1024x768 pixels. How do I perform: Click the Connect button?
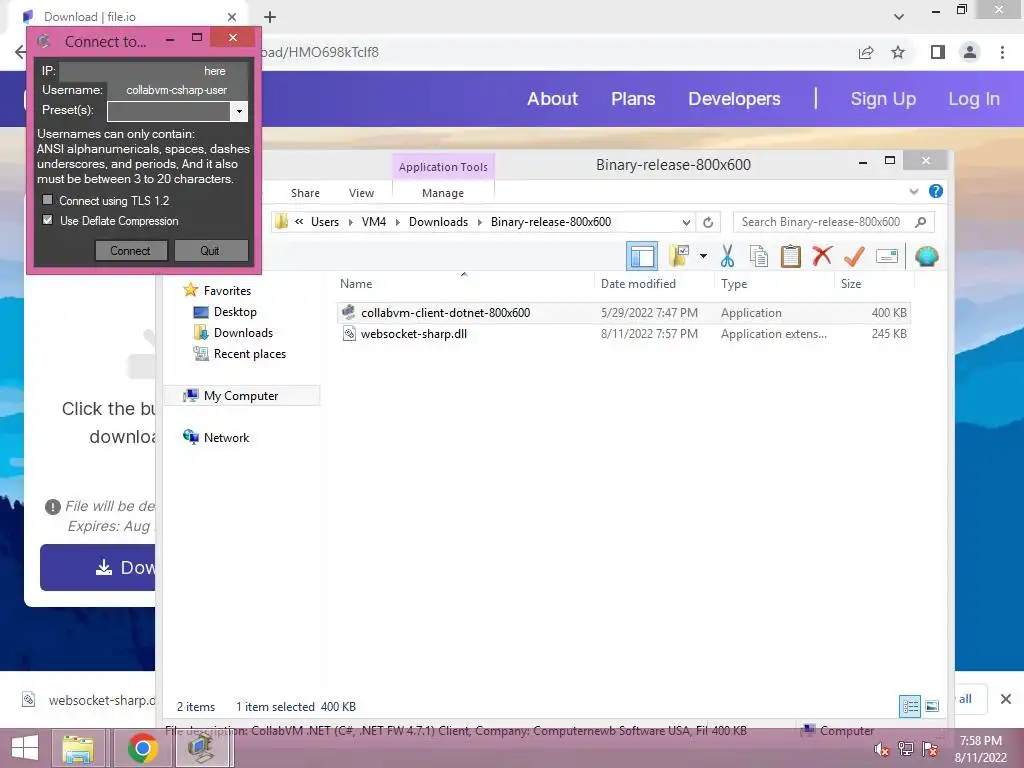point(131,251)
